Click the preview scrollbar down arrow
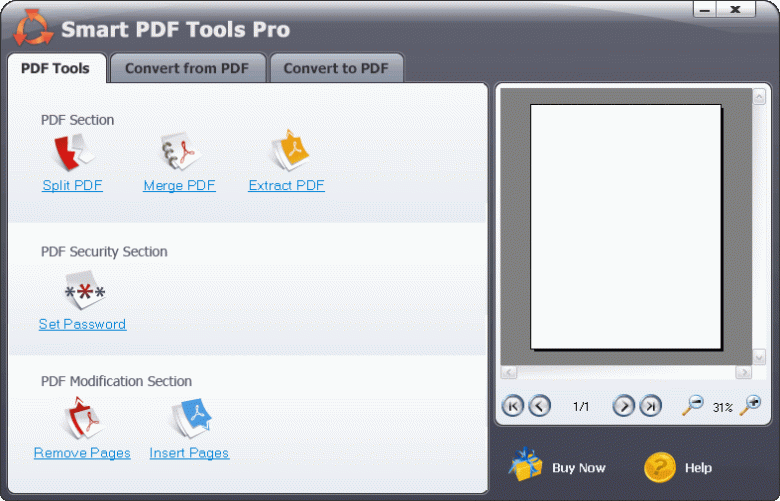Screen dimensions: 780x501 click(x=759, y=357)
